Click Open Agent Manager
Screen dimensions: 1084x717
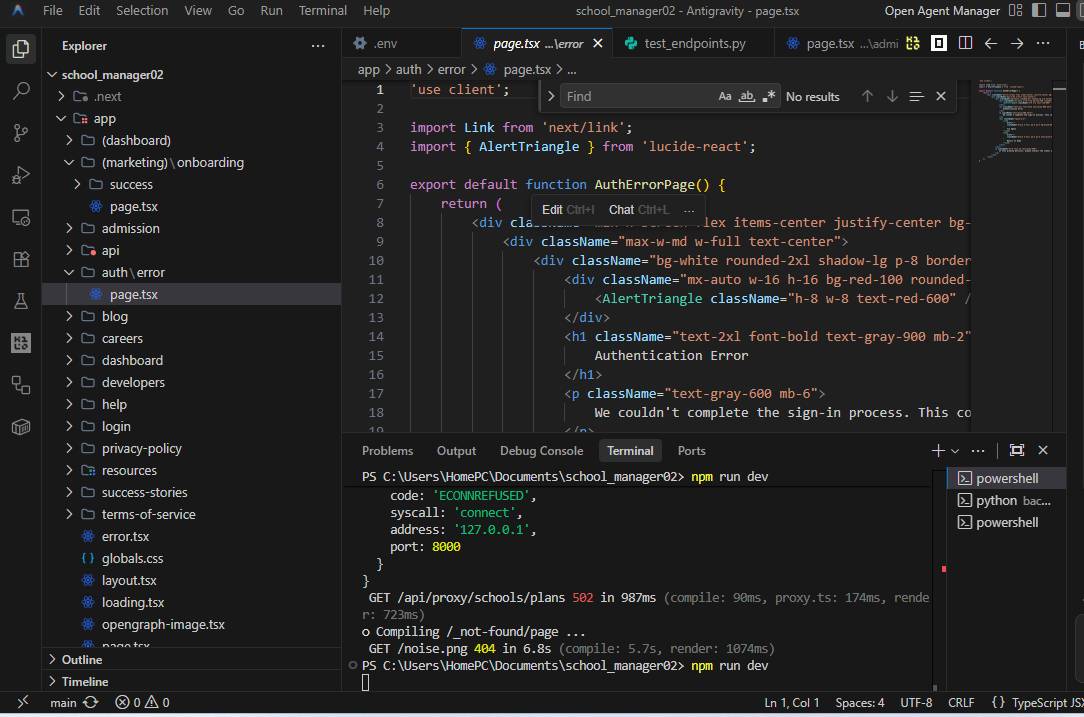(x=942, y=10)
